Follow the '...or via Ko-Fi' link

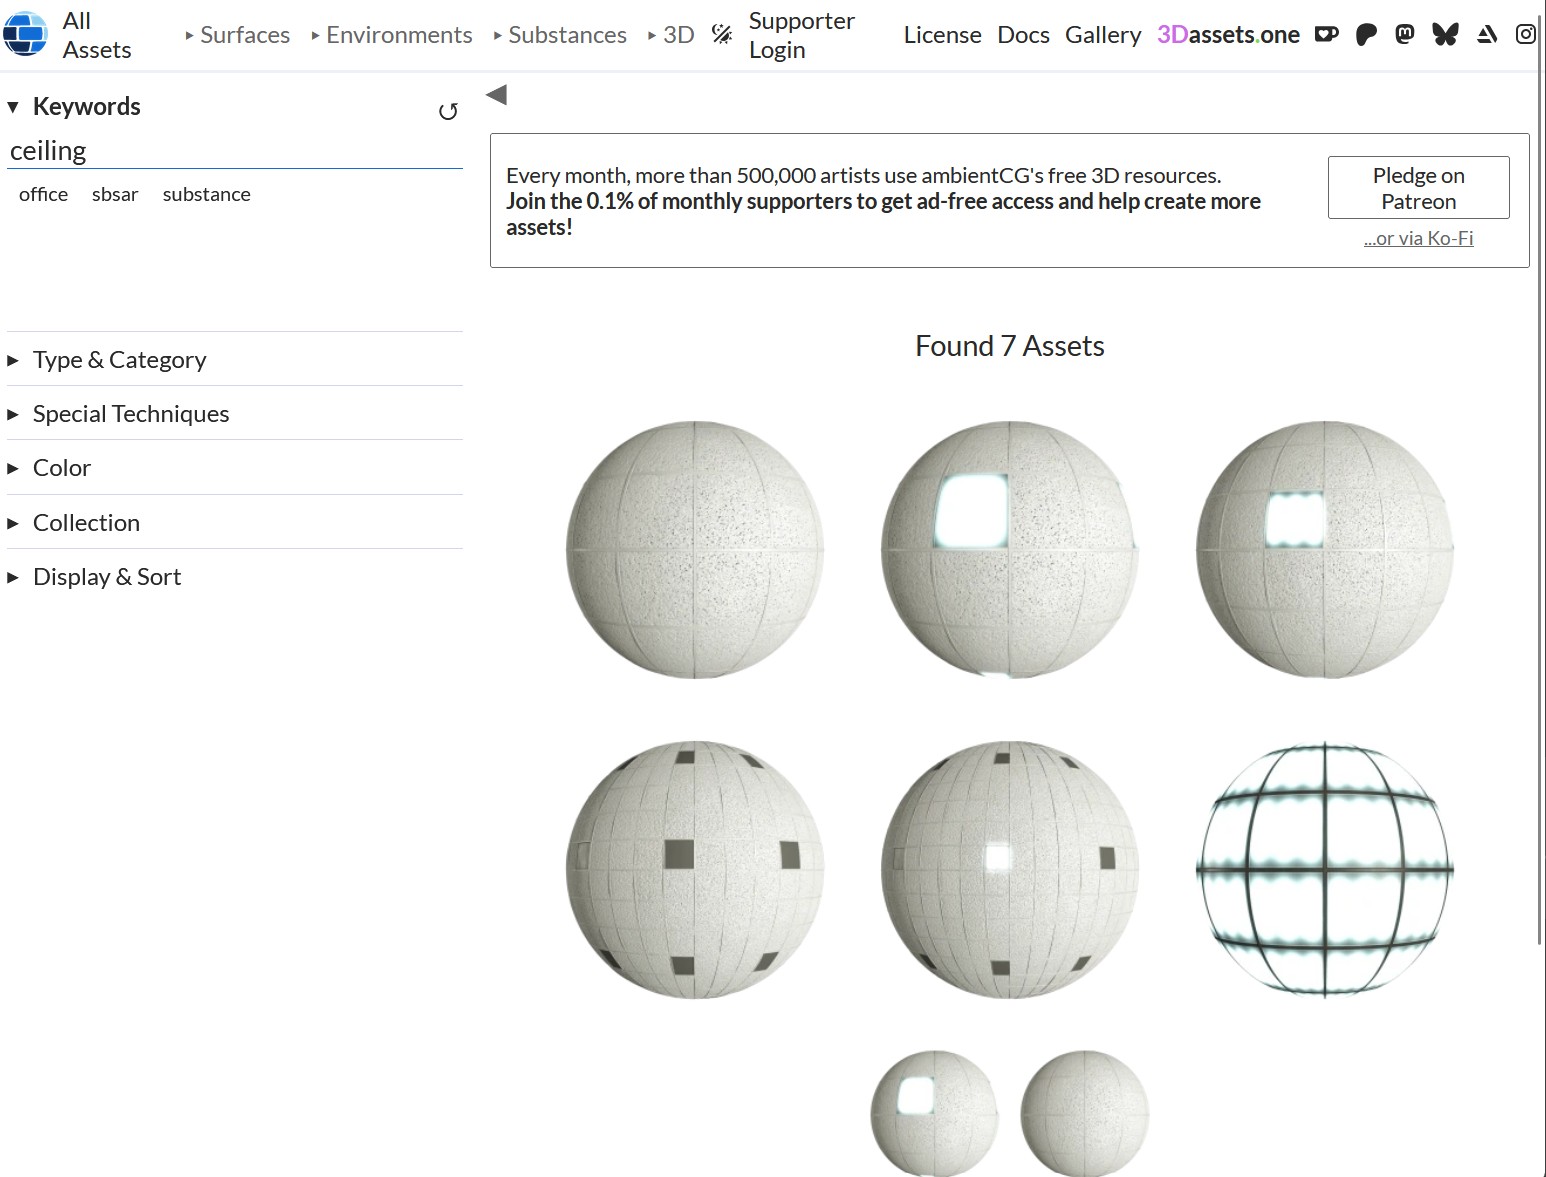[x=1418, y=239]
